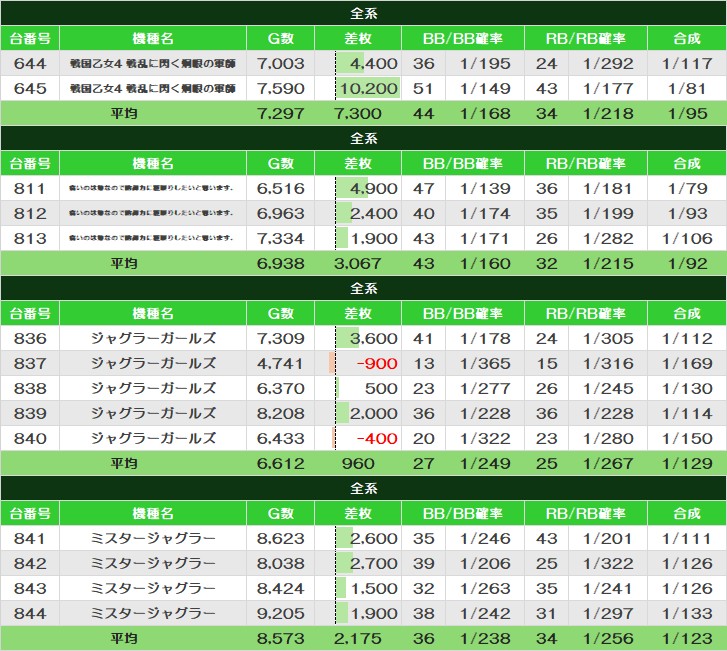This screenshot has height=651, width=727.
Task: Click the G数 value 4,741
Action: [281, 364]
